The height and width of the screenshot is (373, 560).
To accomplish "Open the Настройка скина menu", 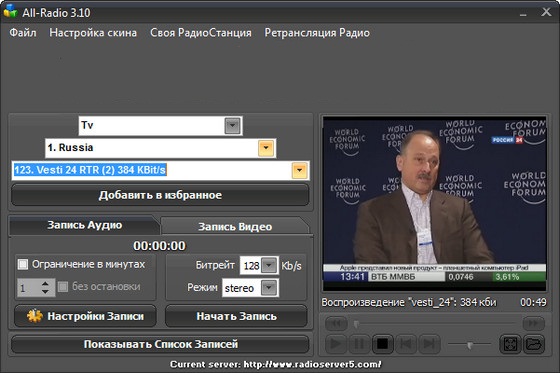I will click(x=93, y=33).
